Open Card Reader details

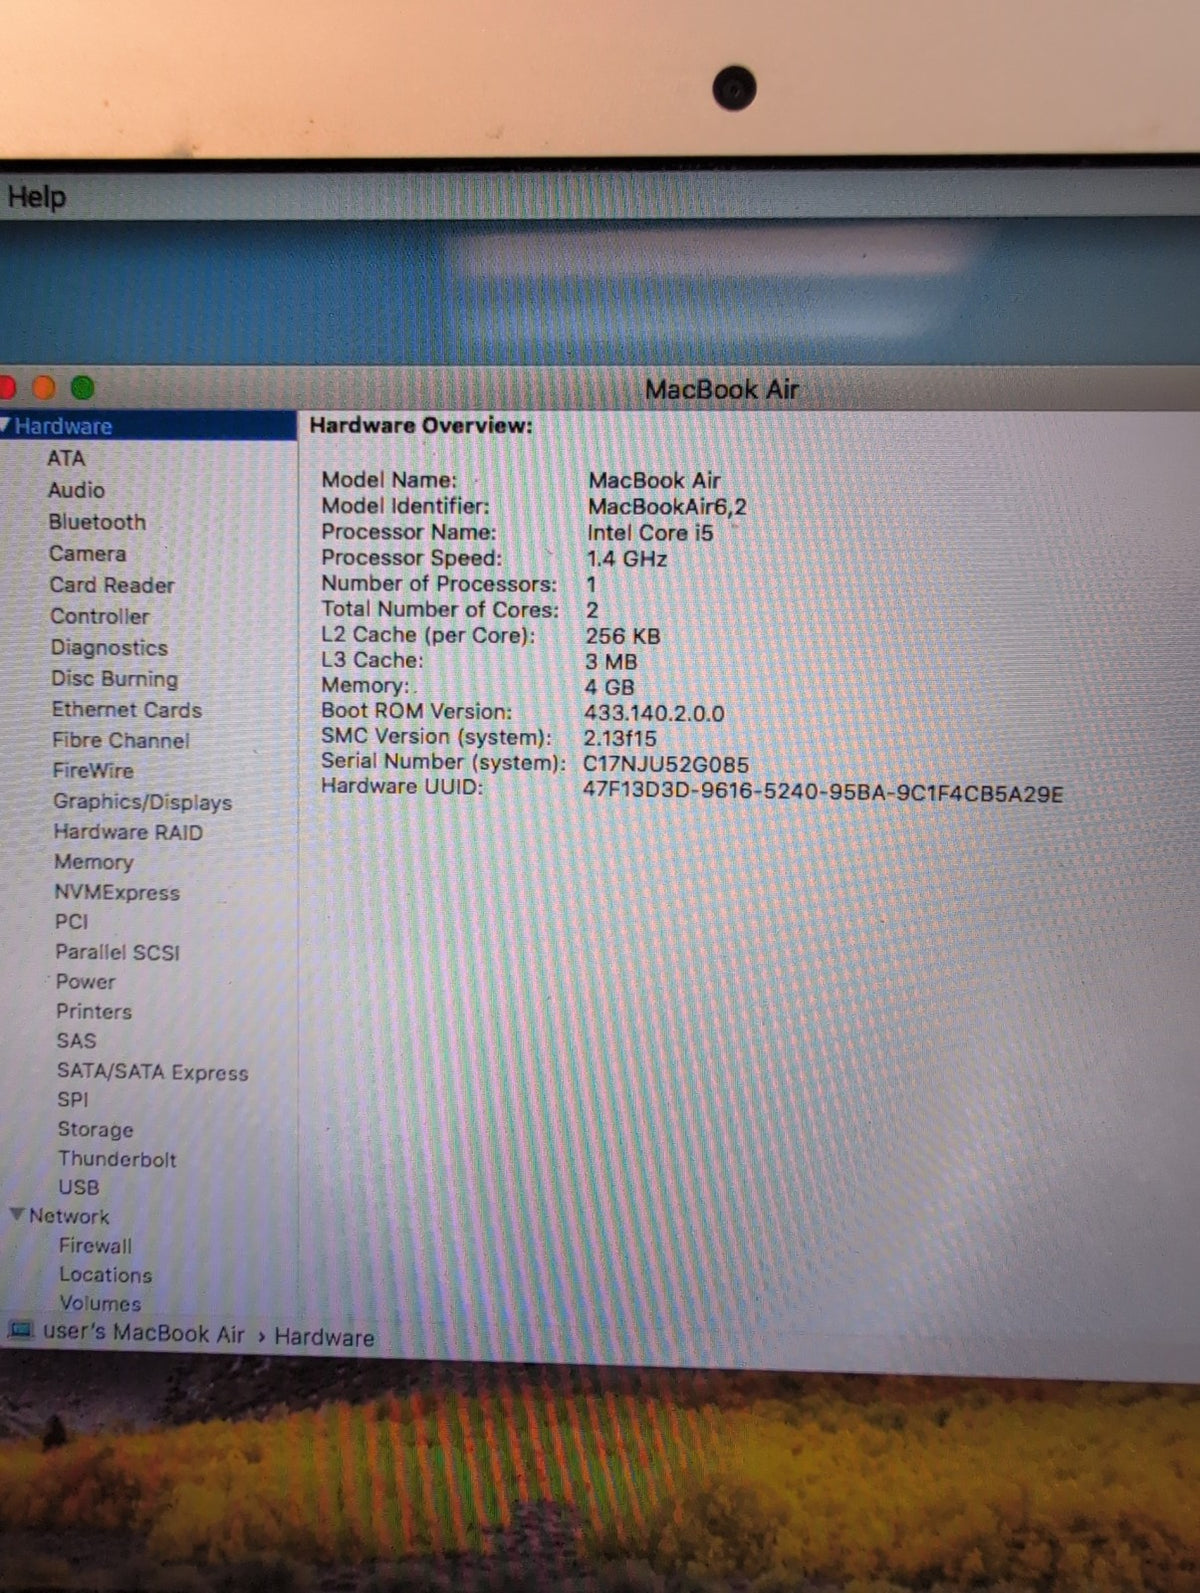pyautogui.click(x=112, y=585)
